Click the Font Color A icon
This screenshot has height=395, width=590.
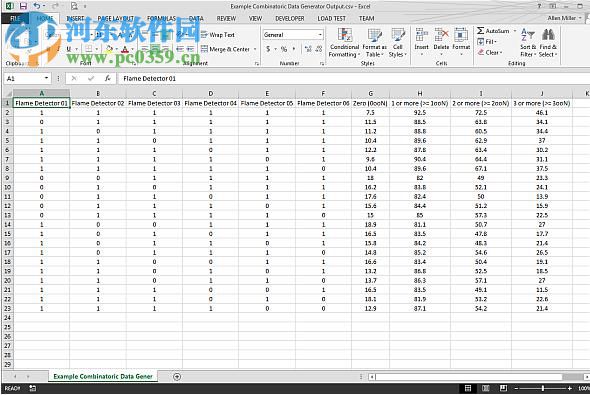point(125,49)
